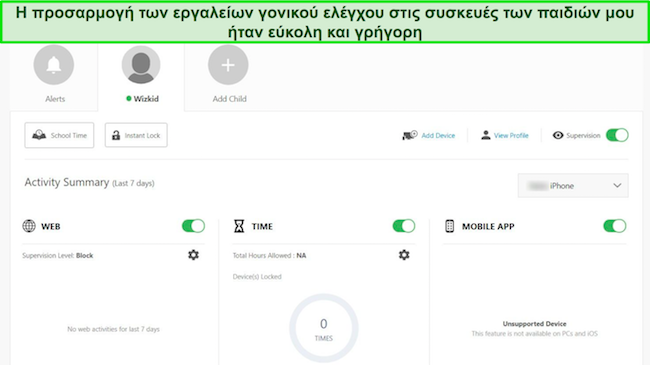Switch to the Alerts tab
Image resolution: width=650 pixels, height=365 pixels.
55,99
